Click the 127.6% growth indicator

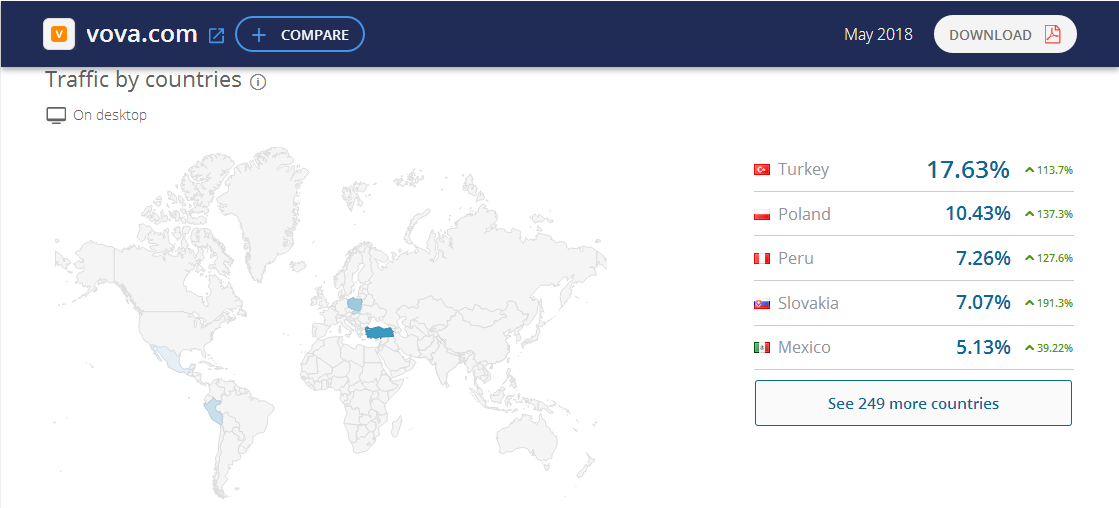point(1049,258)
